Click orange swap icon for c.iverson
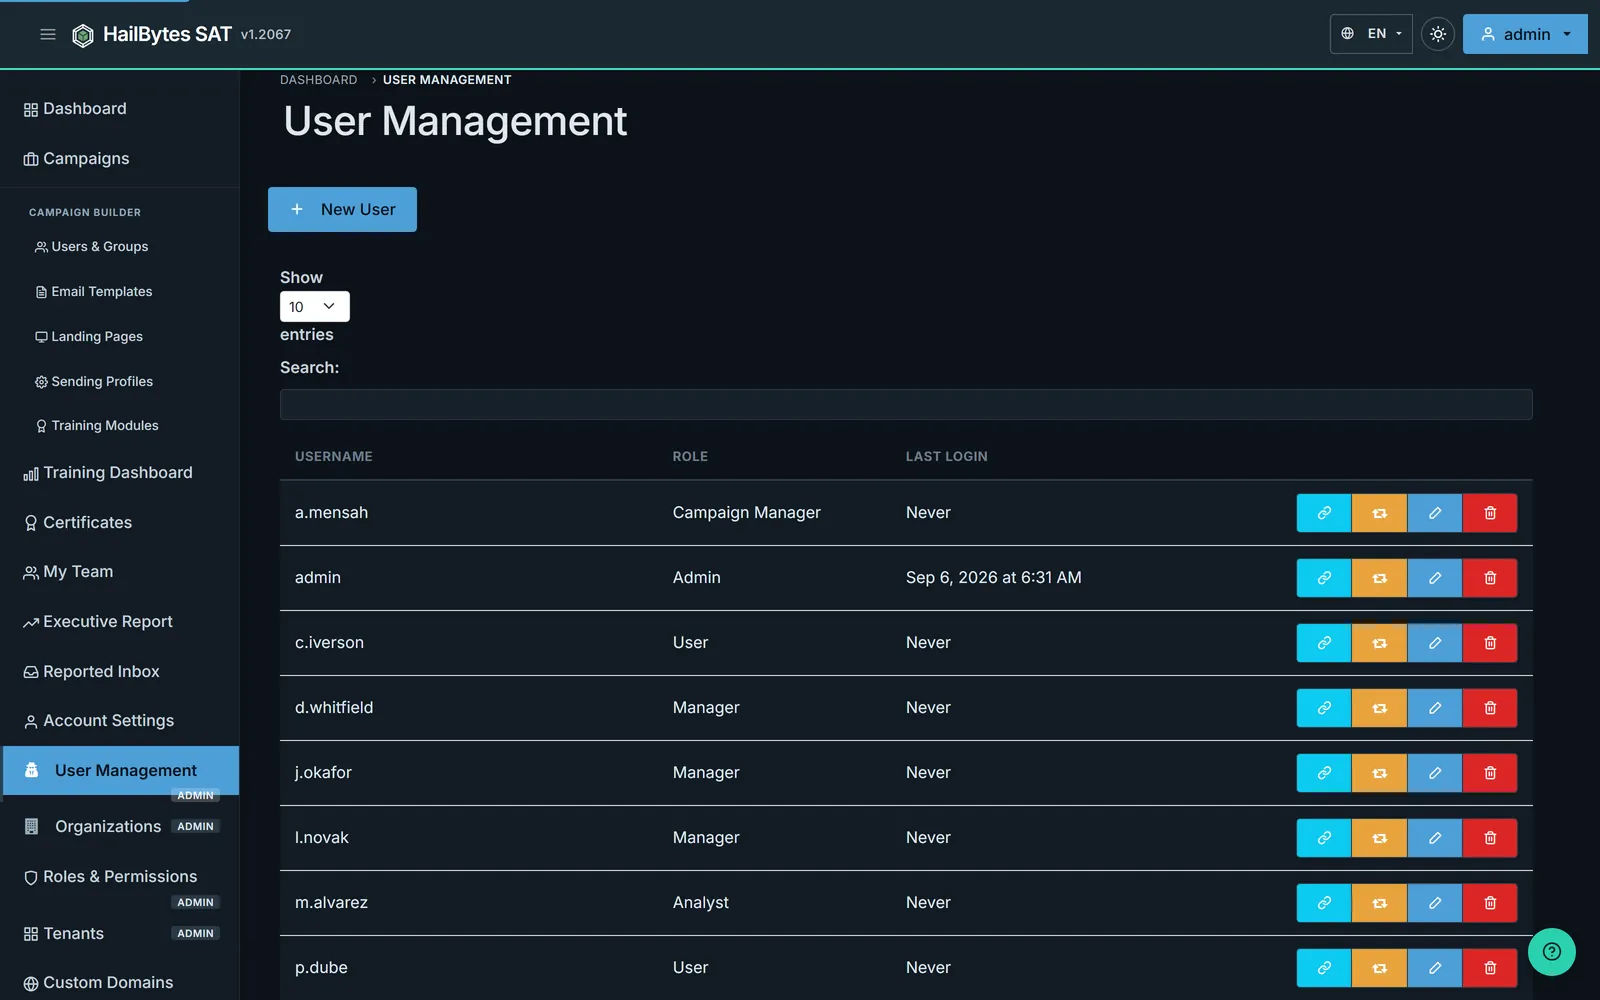 tap(1379, 643)
